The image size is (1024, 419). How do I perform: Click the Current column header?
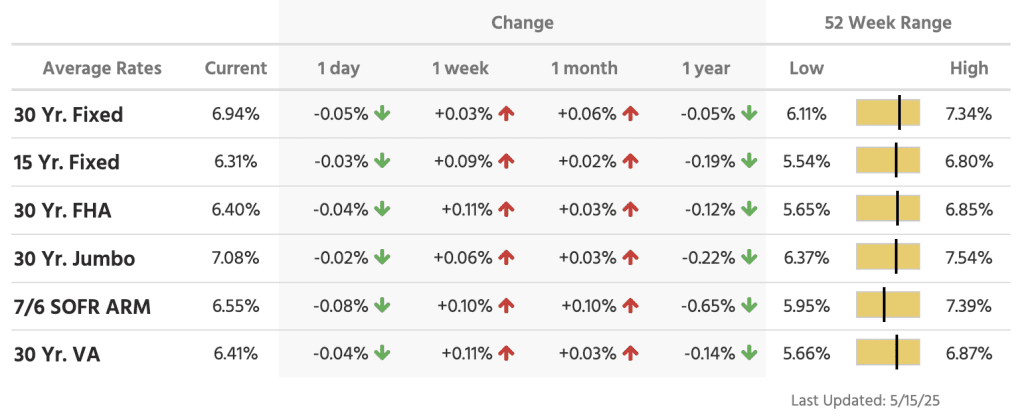point(236,69)
